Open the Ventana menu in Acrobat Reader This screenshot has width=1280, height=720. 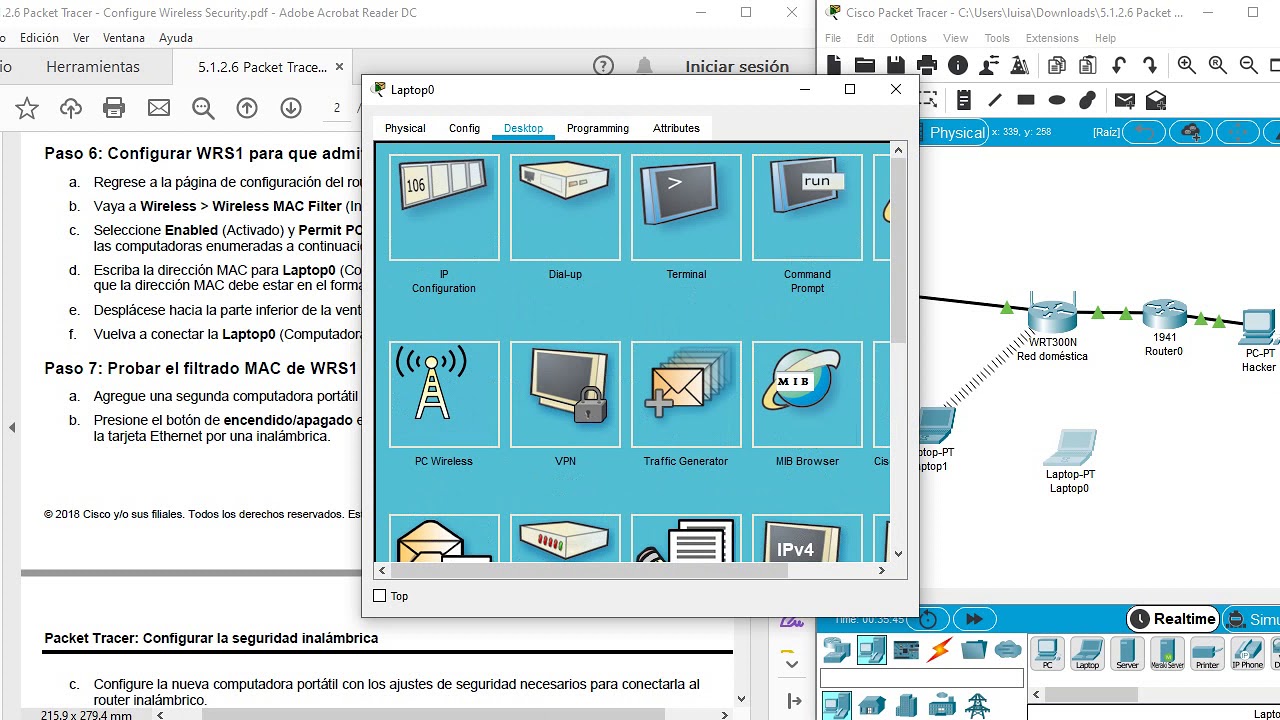tap(124, 38)
